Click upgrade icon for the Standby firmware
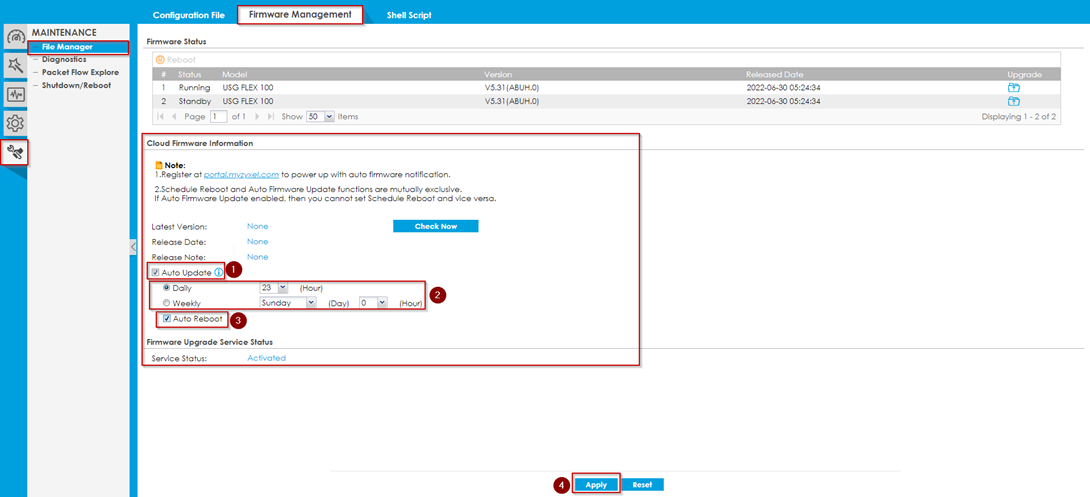 pyautogui.click(x=1013, y=101)
